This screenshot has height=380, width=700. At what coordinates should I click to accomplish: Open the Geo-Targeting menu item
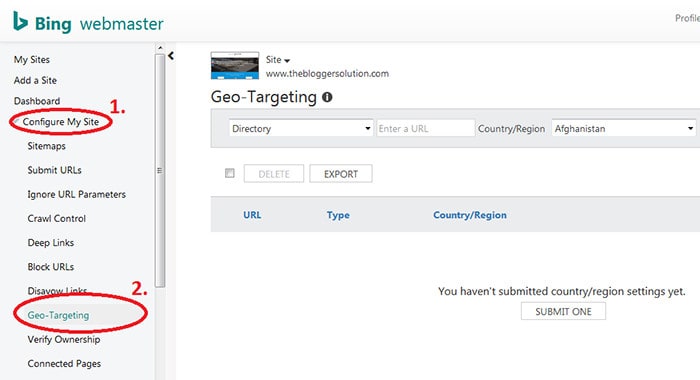point(58,315)
